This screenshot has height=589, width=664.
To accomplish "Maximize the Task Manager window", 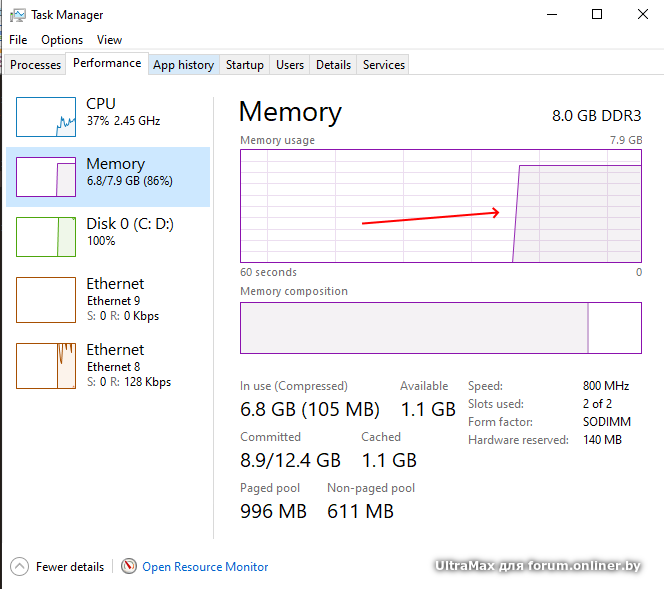I will [x=597, y=15].
